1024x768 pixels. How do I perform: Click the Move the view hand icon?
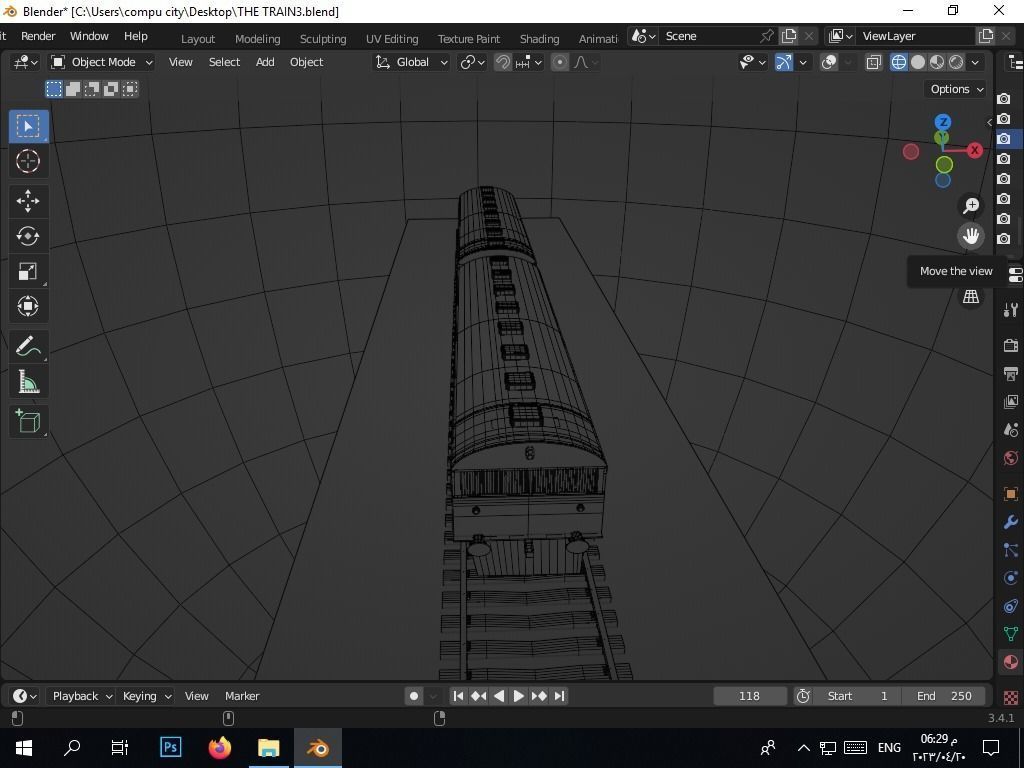pyautogui.click(x=971, y=236)
